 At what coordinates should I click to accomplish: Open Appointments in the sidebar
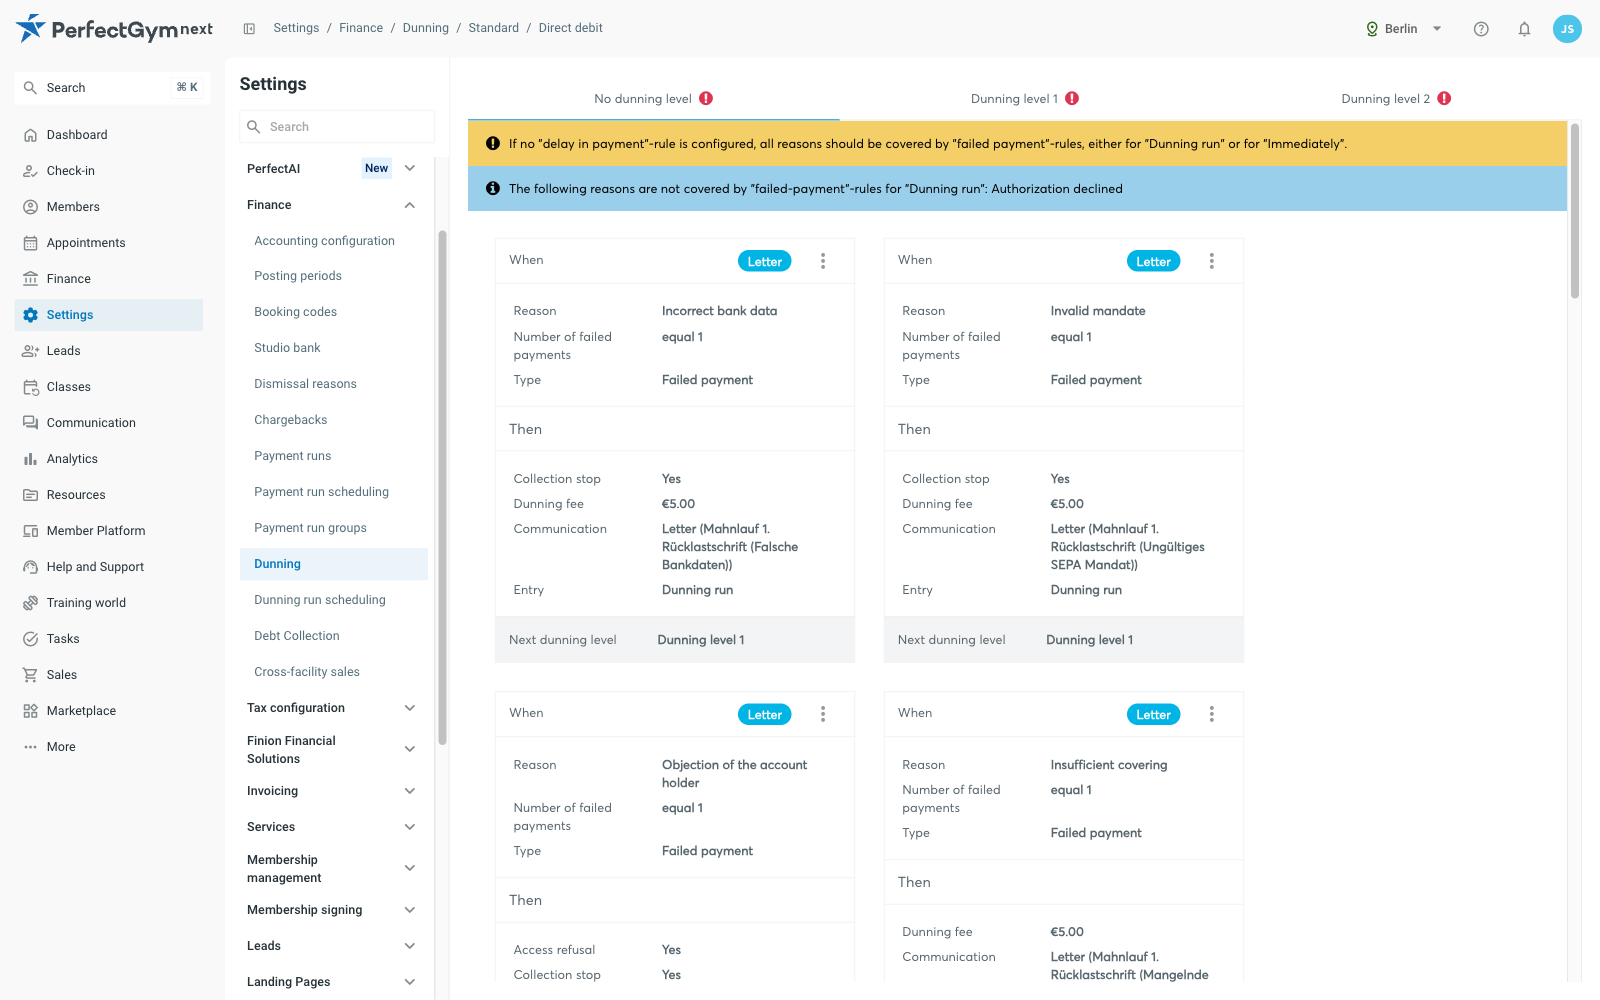coord(109,243)
